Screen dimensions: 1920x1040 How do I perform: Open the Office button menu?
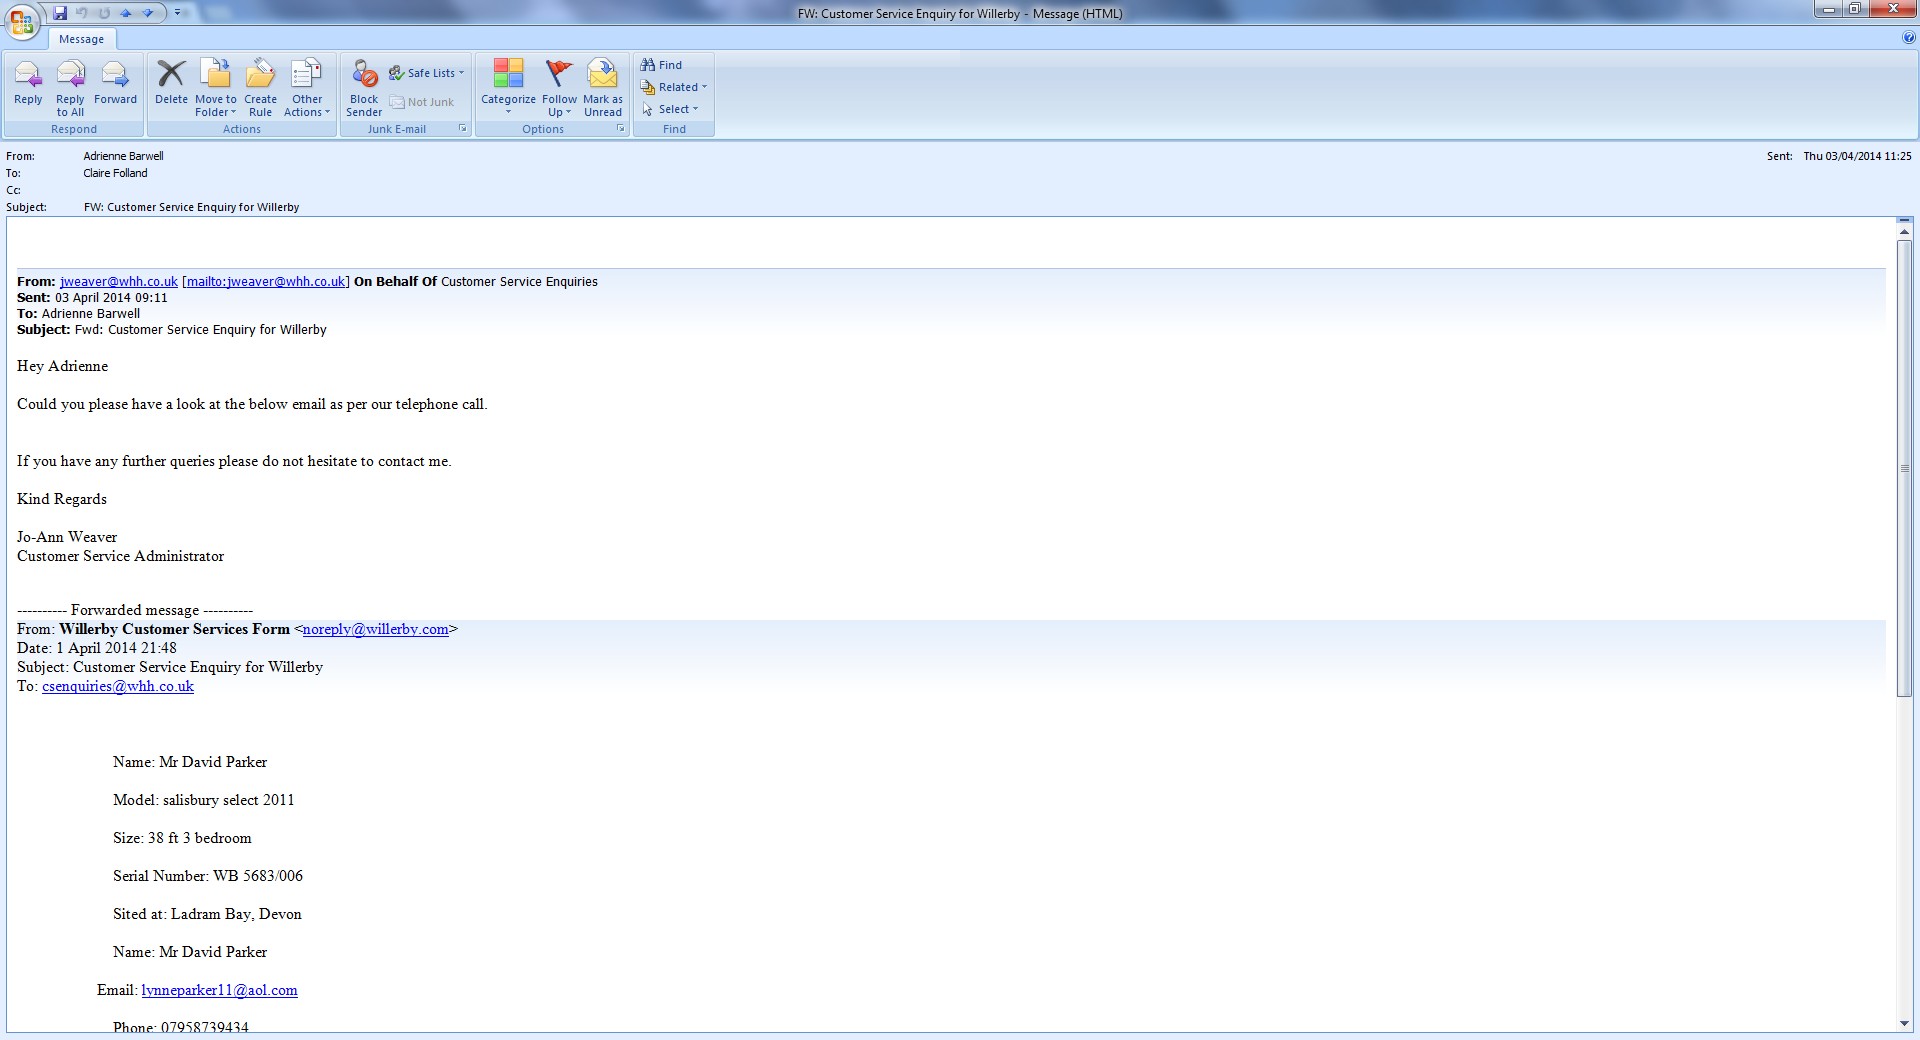click(22, 21)
